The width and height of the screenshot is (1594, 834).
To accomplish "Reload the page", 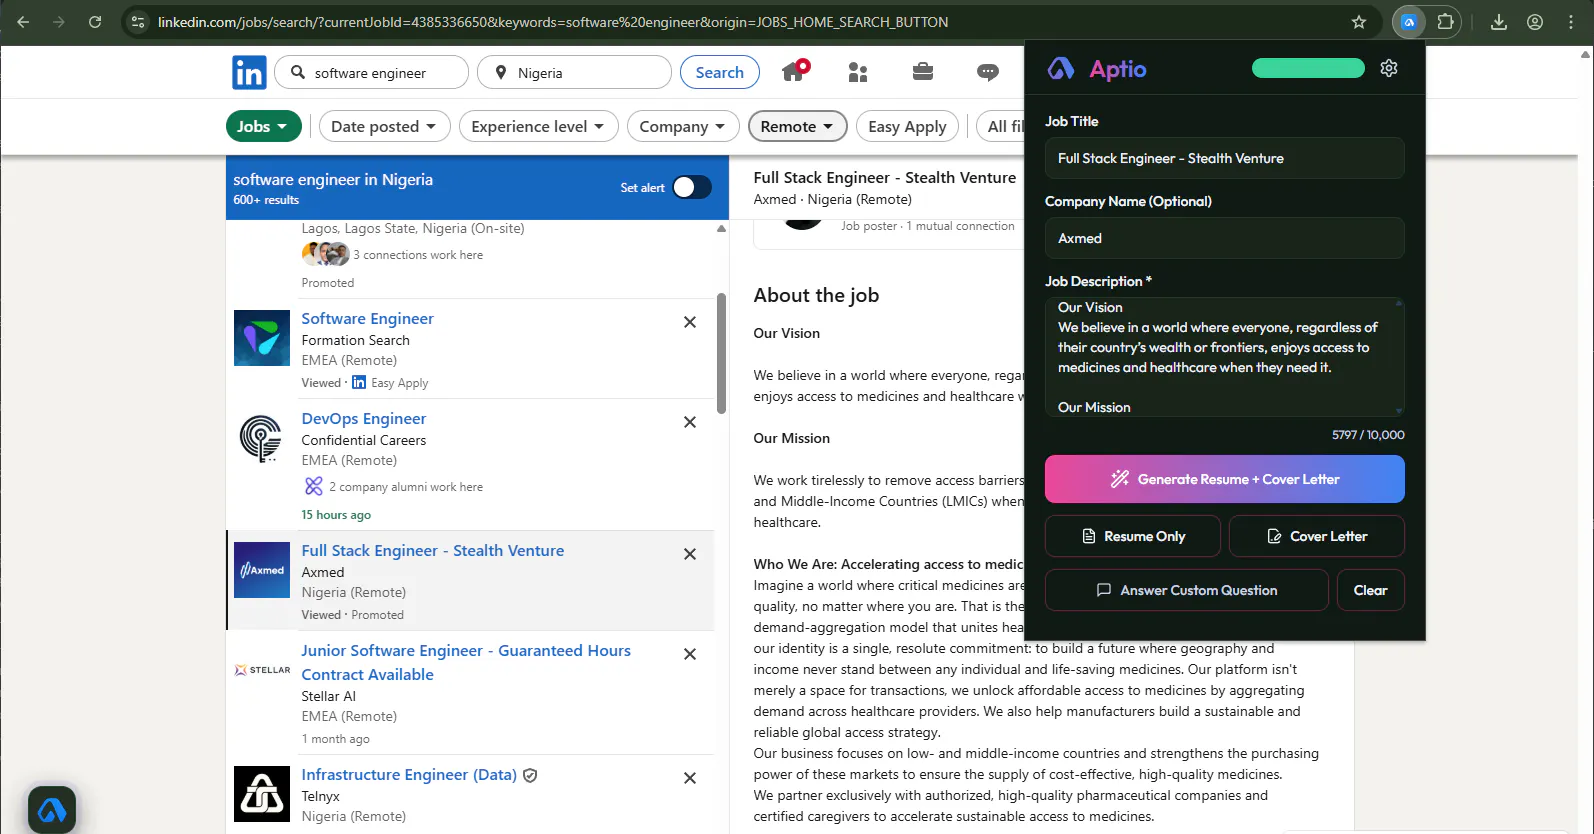I will pos(95,22).
